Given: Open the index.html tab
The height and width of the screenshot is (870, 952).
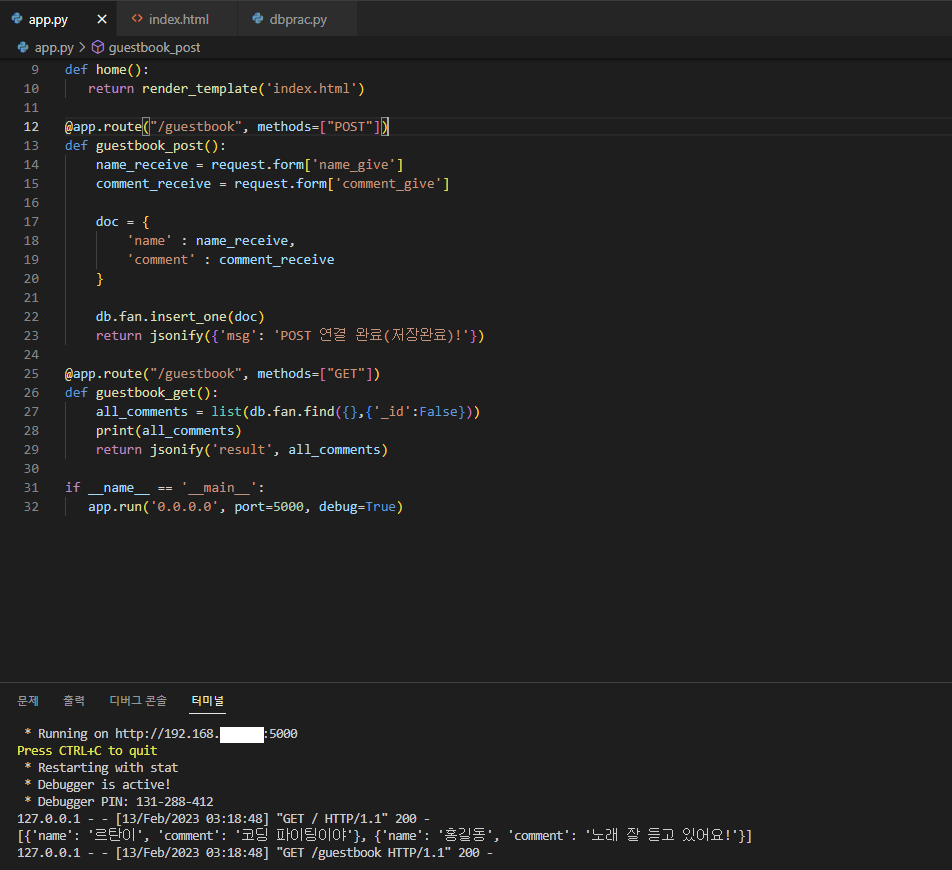Looking at the screenshot, I should (178, 19).
